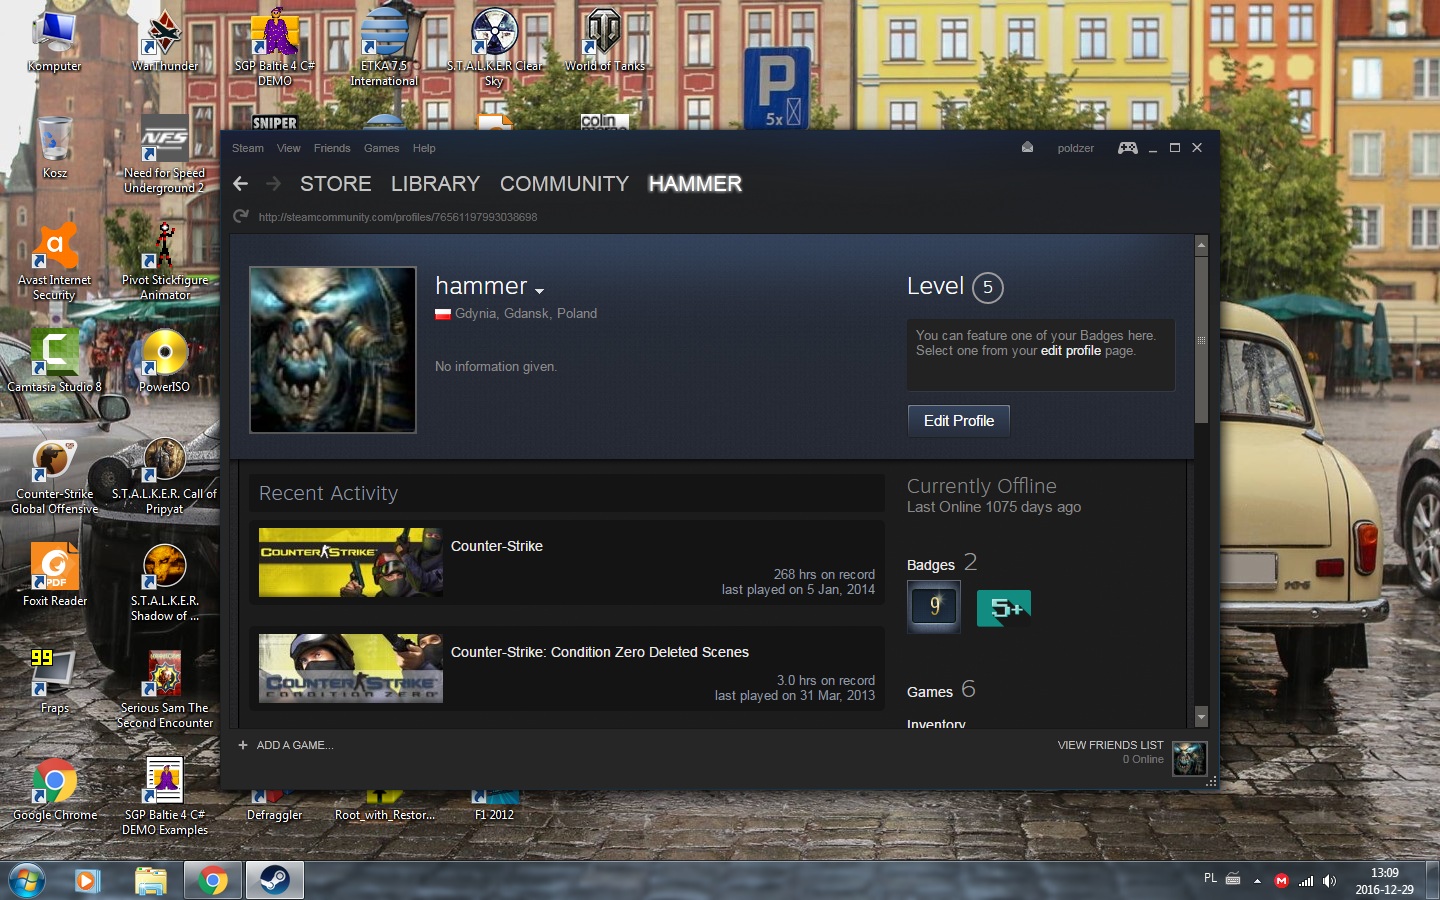Image resolution: width=1440 pixels, height=900 pixels.
Task: Select the War Thunder desktop shortcut
Action: coord(165,40)
